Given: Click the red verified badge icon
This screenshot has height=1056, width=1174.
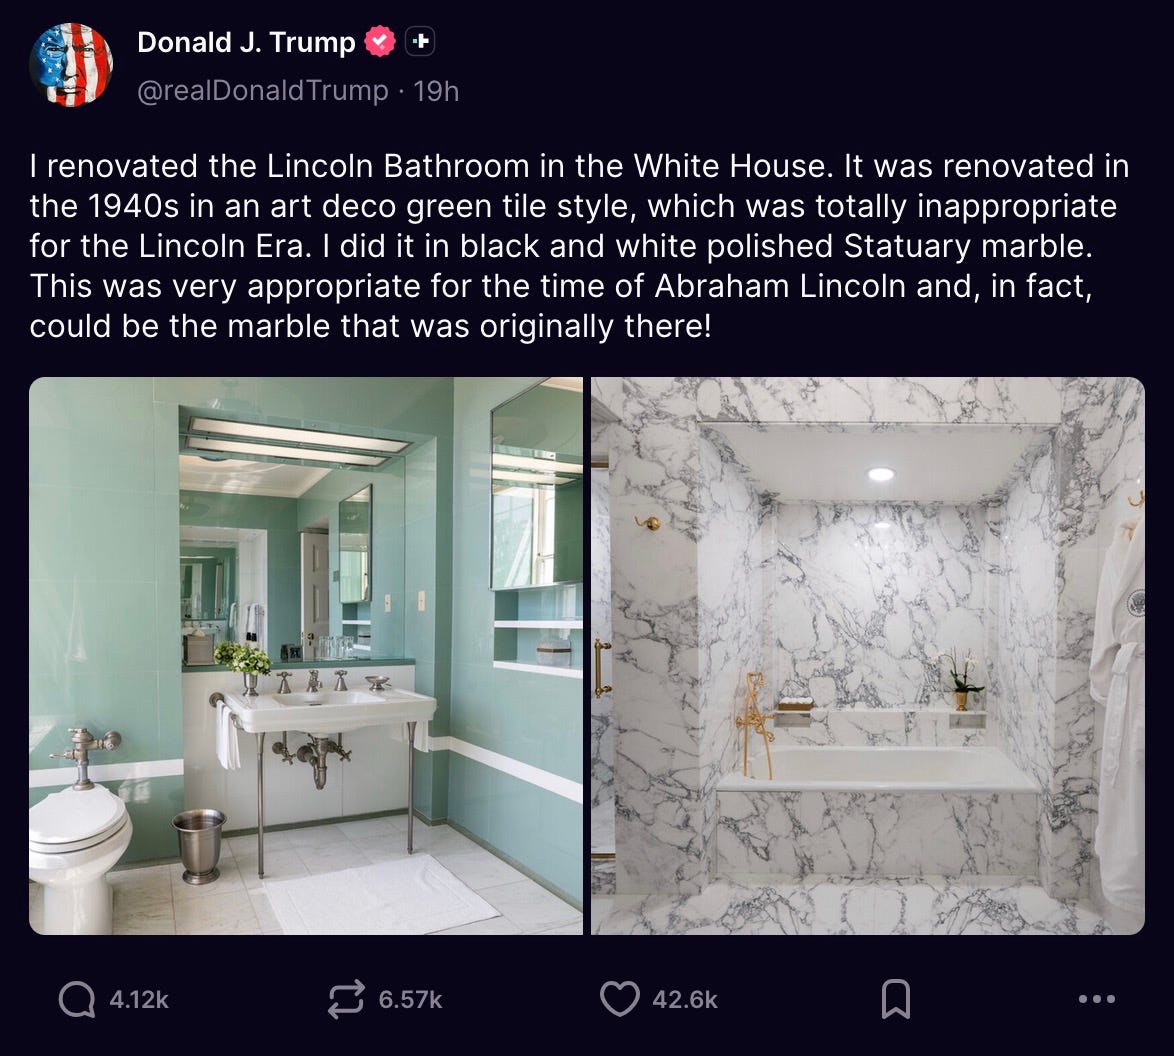Looking at the screenshot, I should click(x=380, y=41).
